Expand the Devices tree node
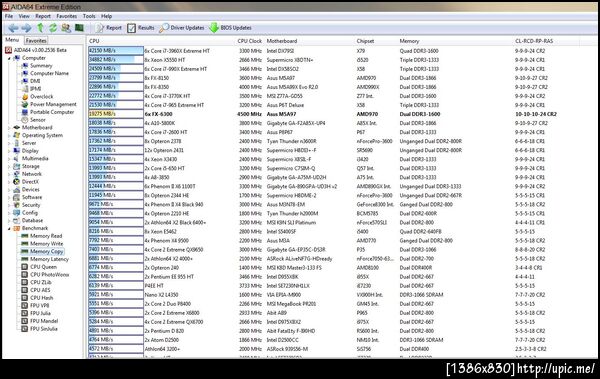This screenshot has width=600, height=379. tap(9, 190)
